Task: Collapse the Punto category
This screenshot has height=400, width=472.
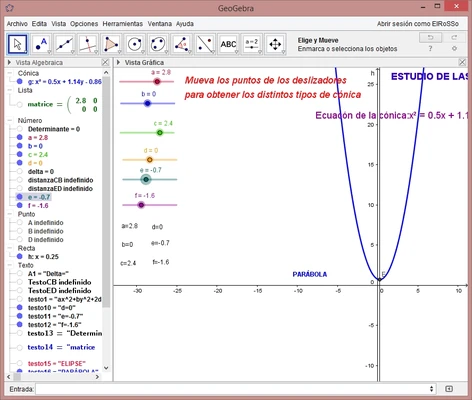Action: (x=10, y=214)
